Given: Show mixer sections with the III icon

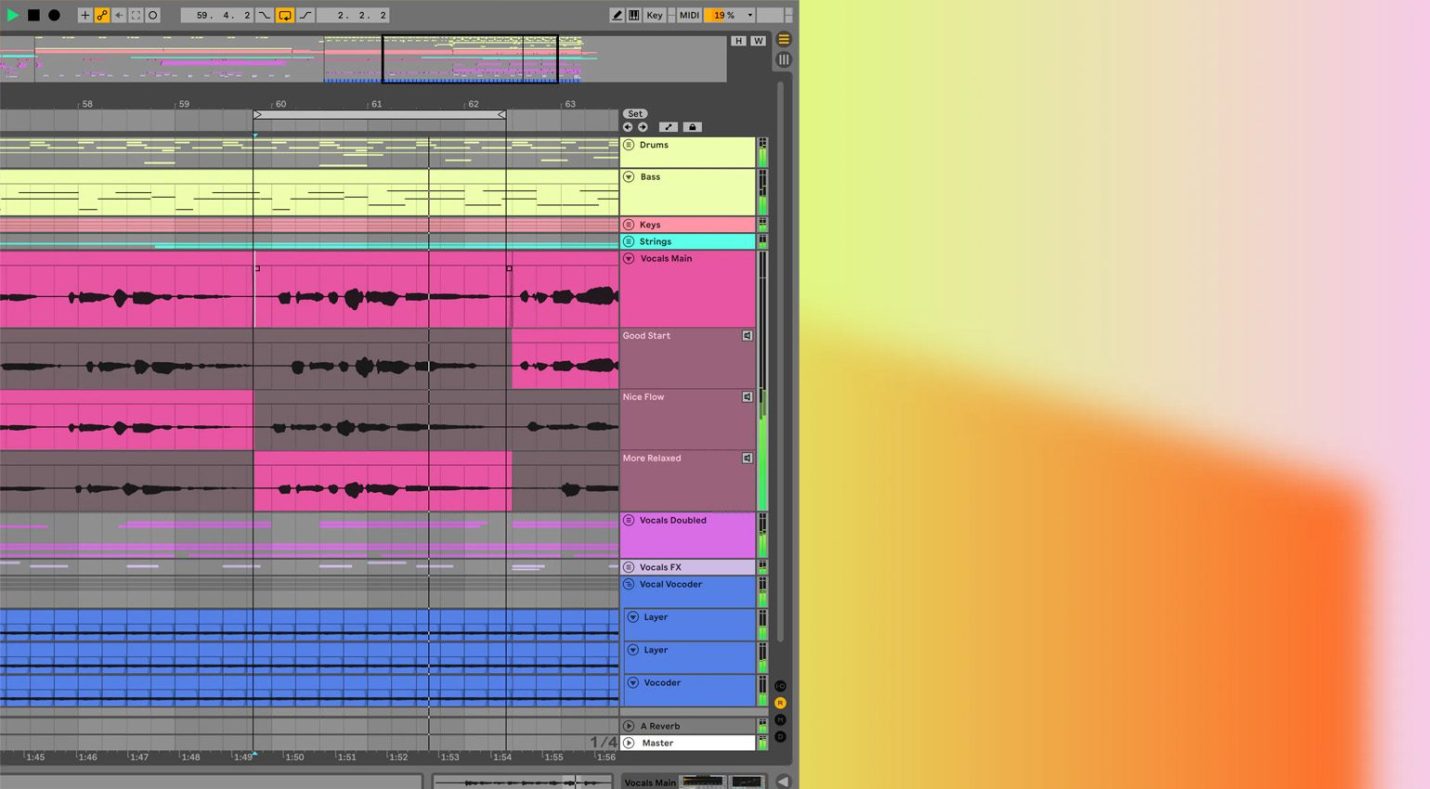Looking at the screenshot, I should (x=784, y=60).
